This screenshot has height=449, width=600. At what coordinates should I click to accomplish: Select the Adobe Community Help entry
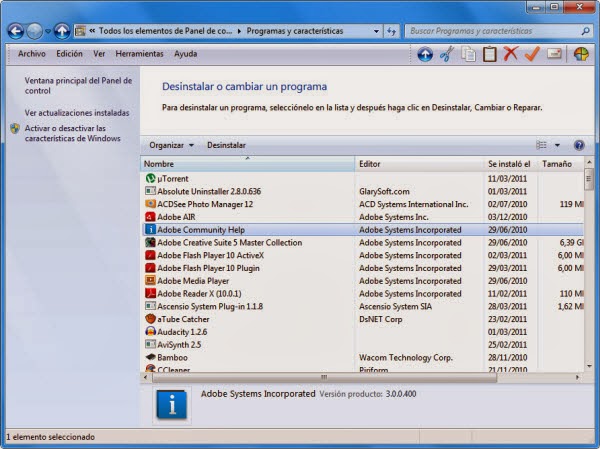[x=362, y=229]
